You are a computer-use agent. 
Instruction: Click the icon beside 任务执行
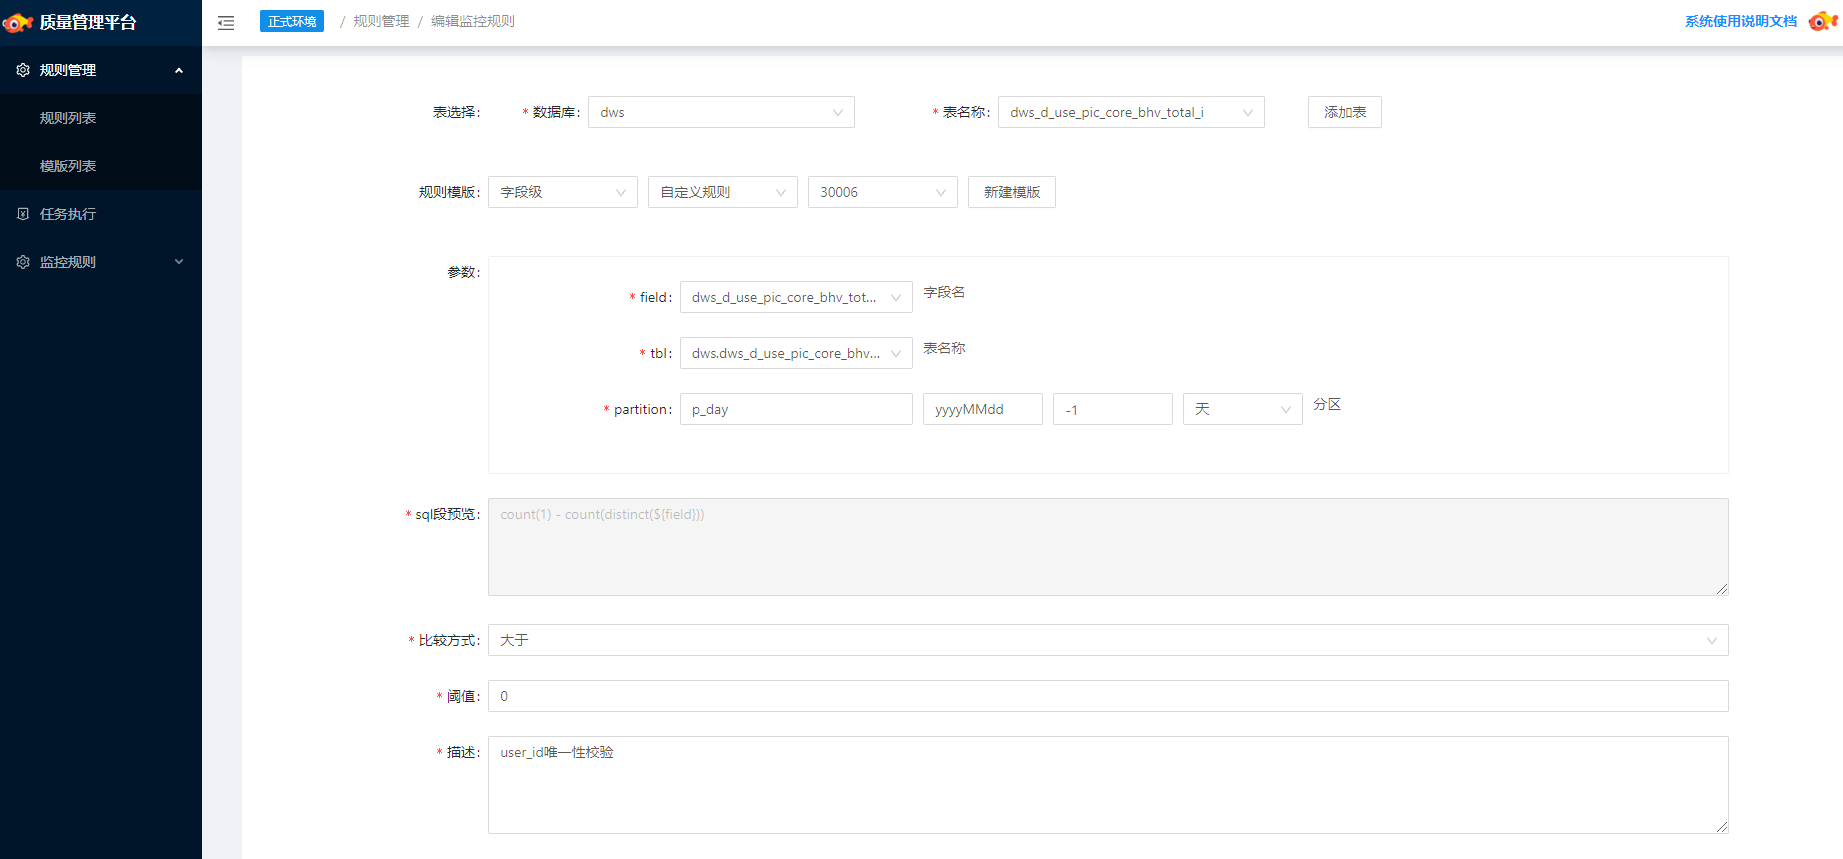[23, 214]
